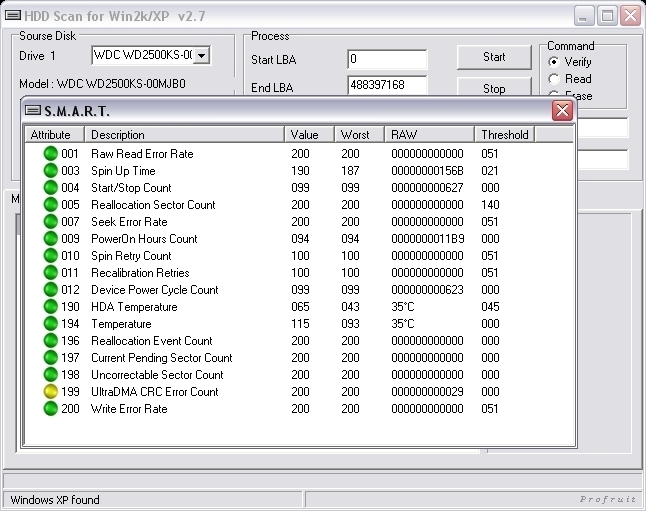Click the Threshold value 140
Viewport: 646px width, 511px height.
(490, 205)
